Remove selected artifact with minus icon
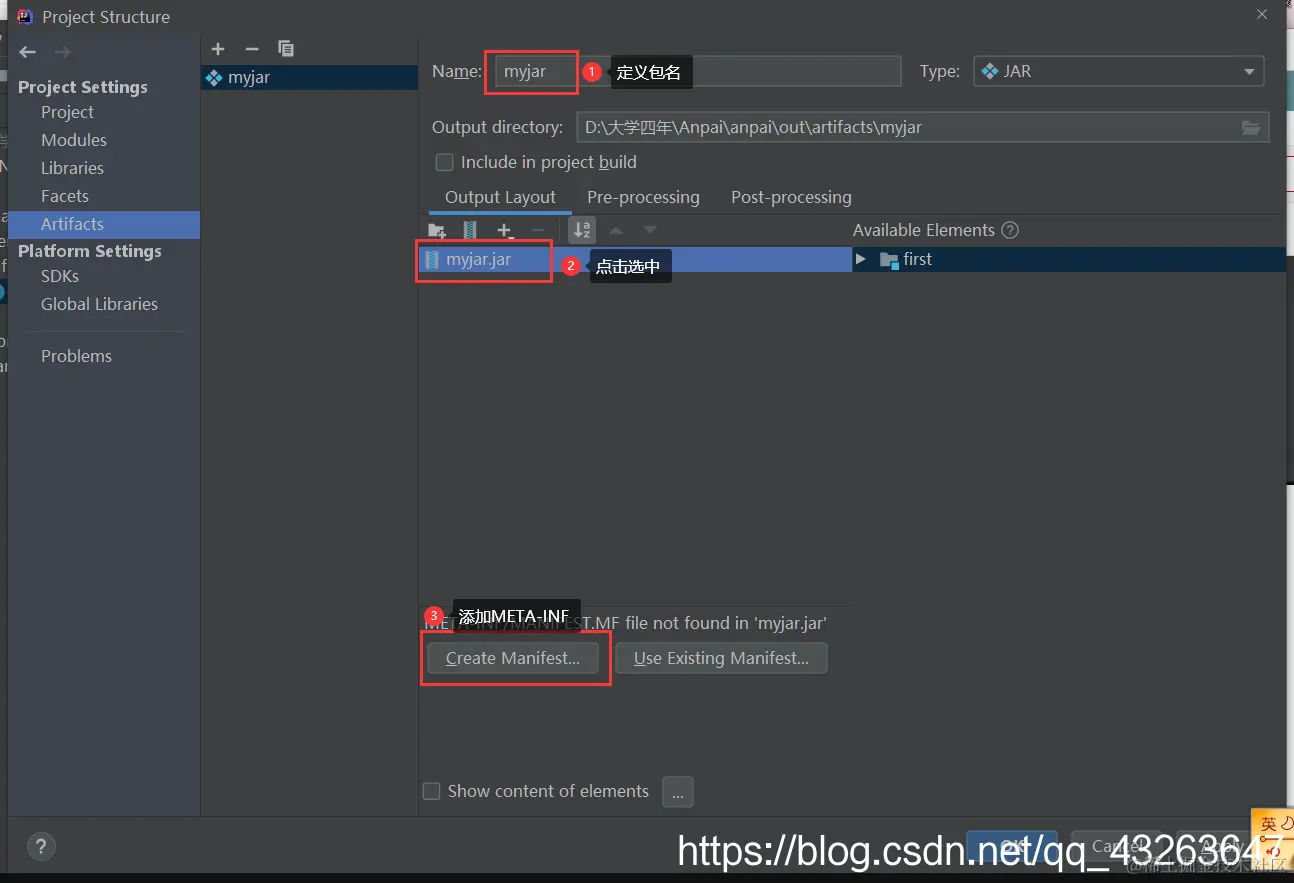Image resolution: width=1294 pixels, height=883 pixels. tap(252, 49)
